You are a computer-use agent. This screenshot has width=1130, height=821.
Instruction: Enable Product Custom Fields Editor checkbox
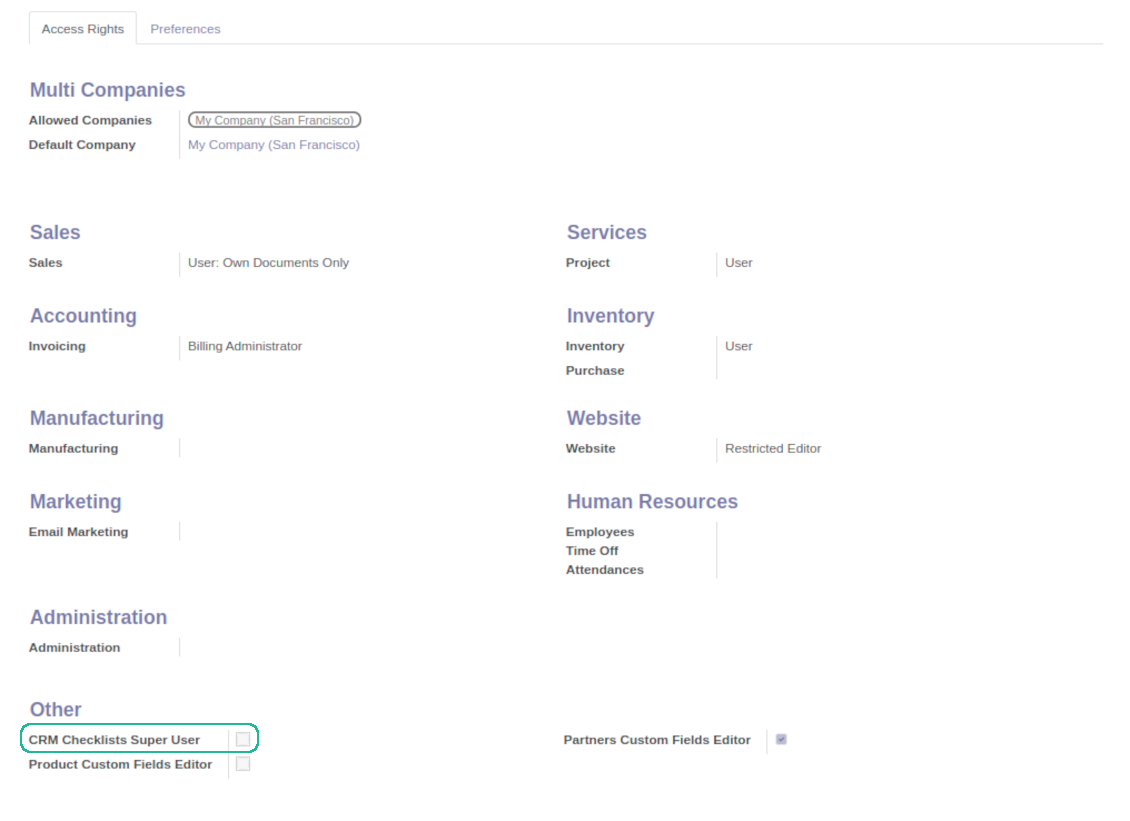tap(243, 764)
